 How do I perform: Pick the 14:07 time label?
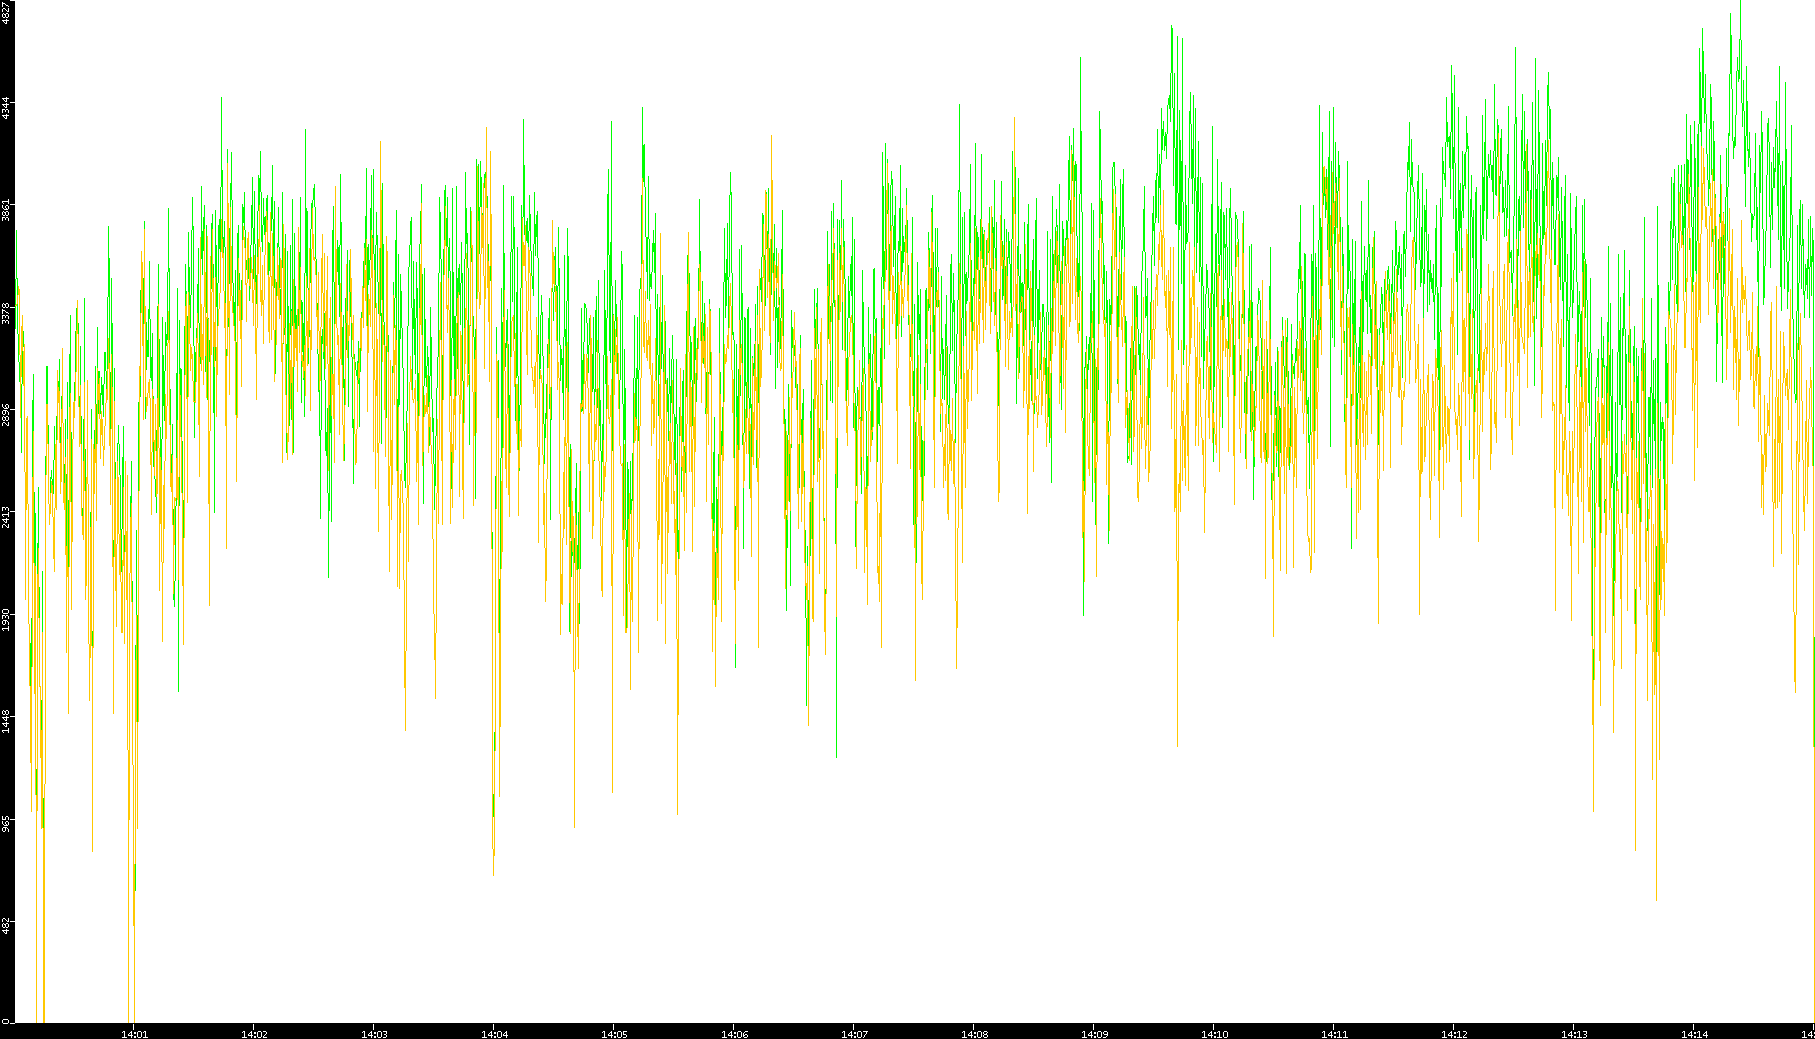[x=854, y=1033]
